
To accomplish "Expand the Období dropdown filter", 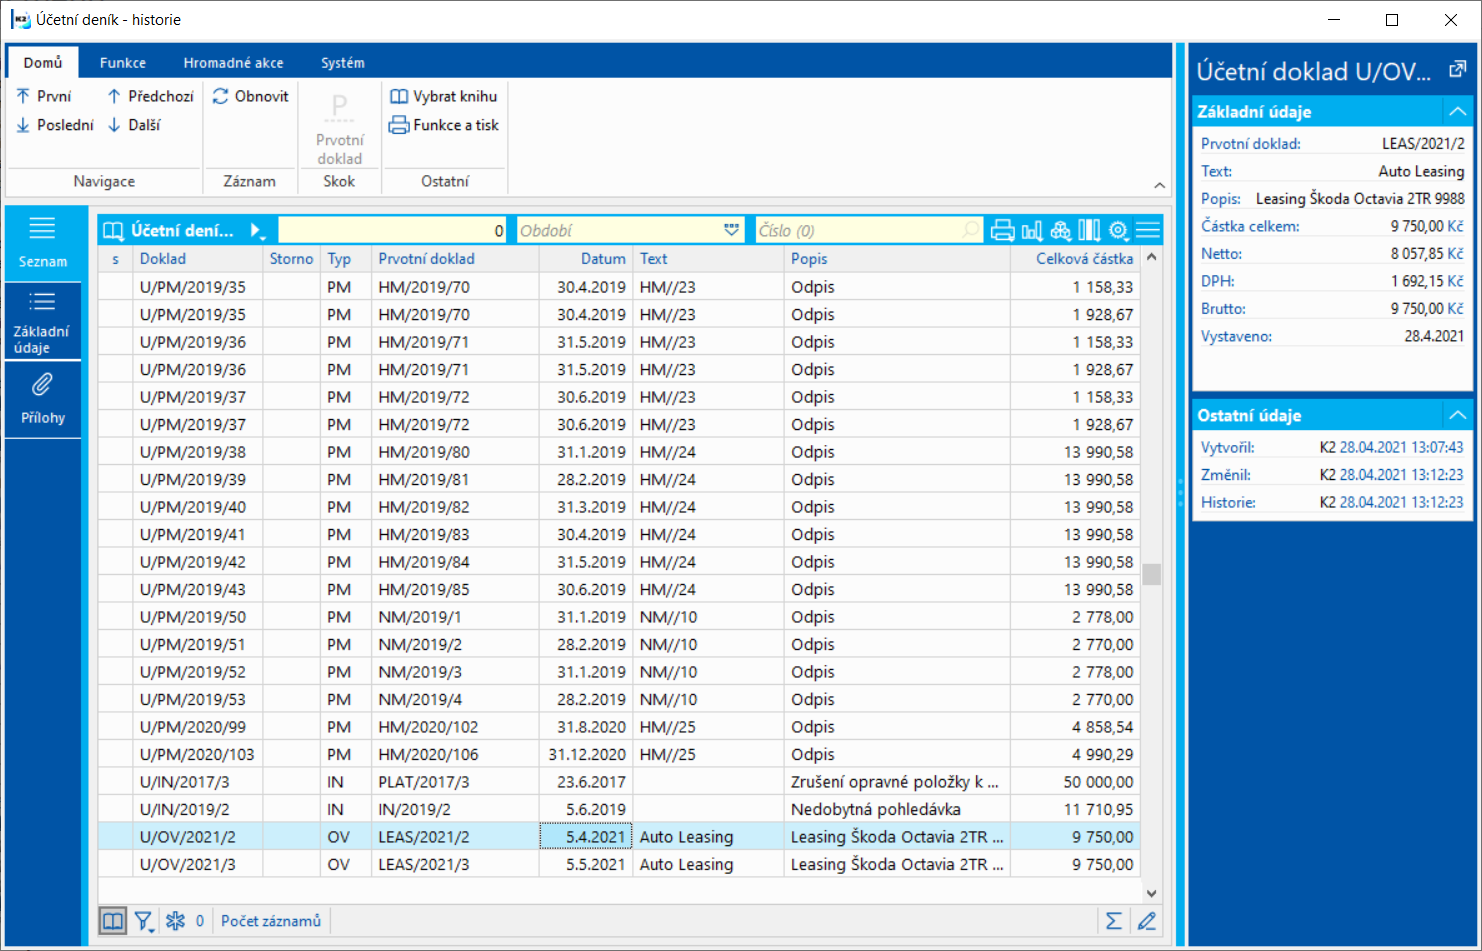I will coord(731,230).
